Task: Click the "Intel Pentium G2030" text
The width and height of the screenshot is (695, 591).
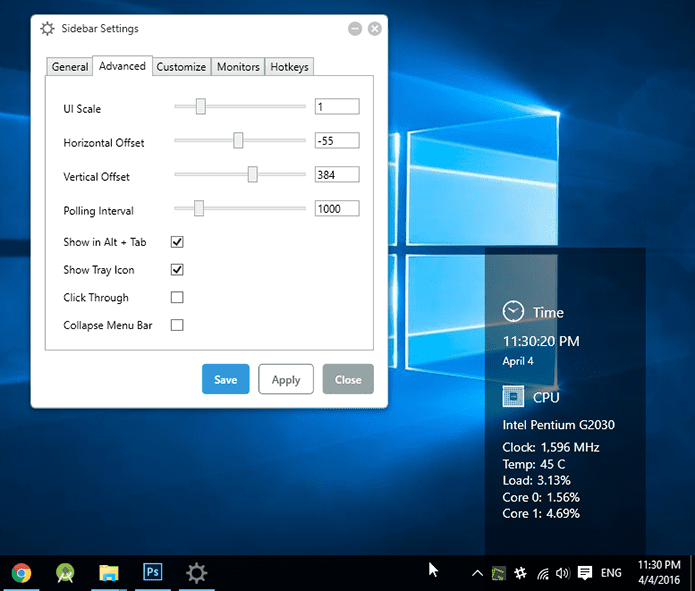Action: point(558,425)
